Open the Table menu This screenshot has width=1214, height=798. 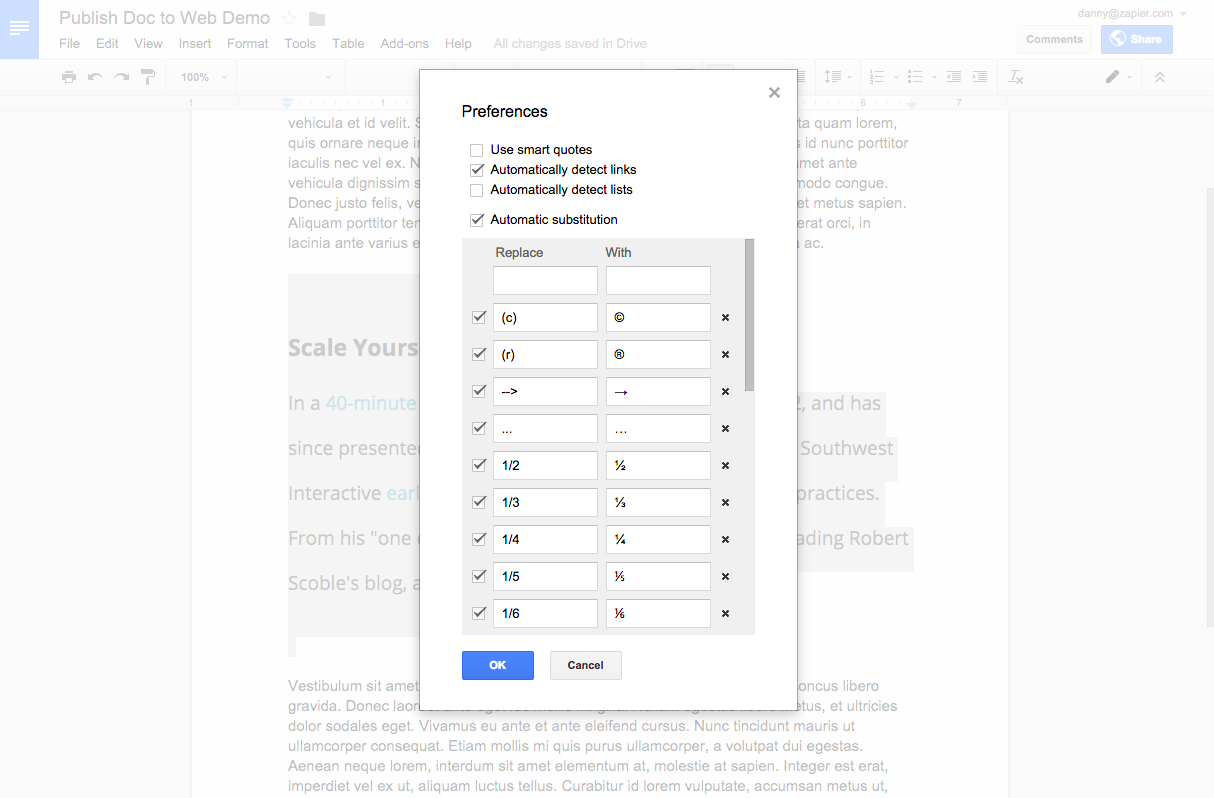[348, 44]
